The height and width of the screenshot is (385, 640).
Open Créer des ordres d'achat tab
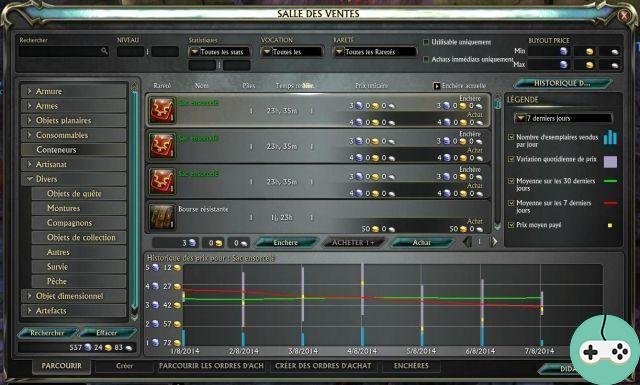click(323, 366)
